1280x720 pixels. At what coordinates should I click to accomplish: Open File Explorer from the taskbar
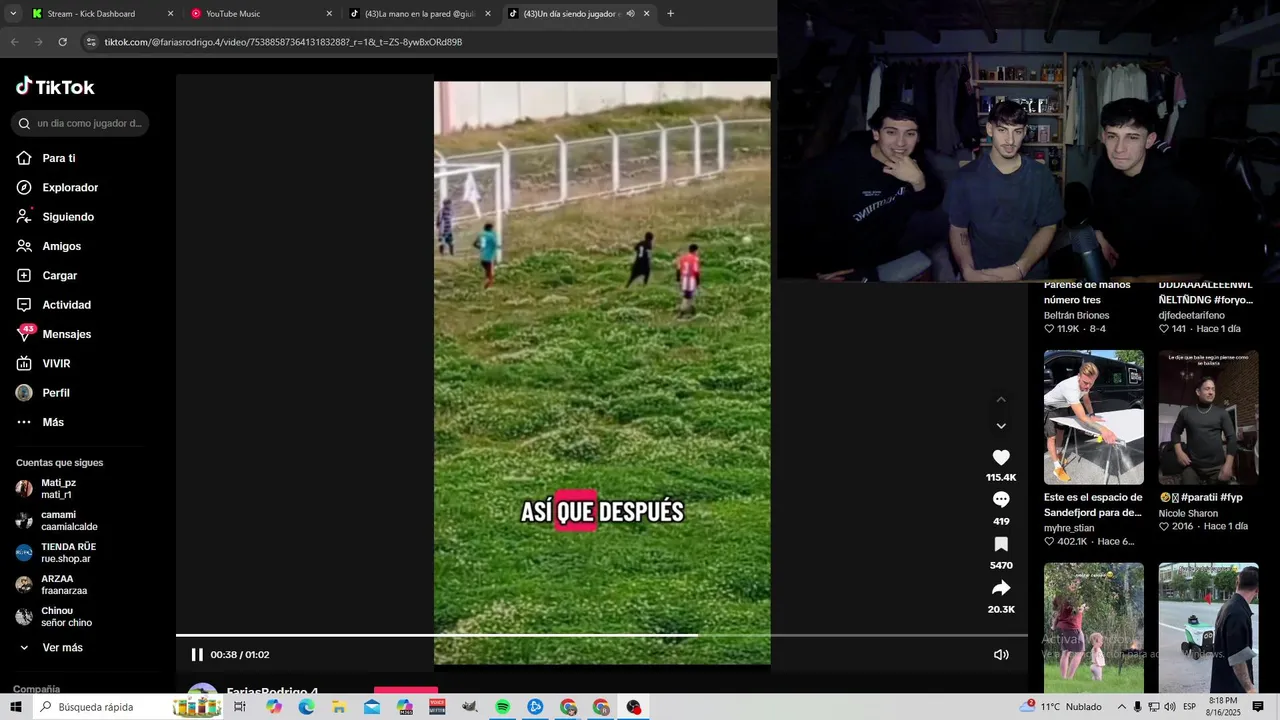(x=339, y=707)
